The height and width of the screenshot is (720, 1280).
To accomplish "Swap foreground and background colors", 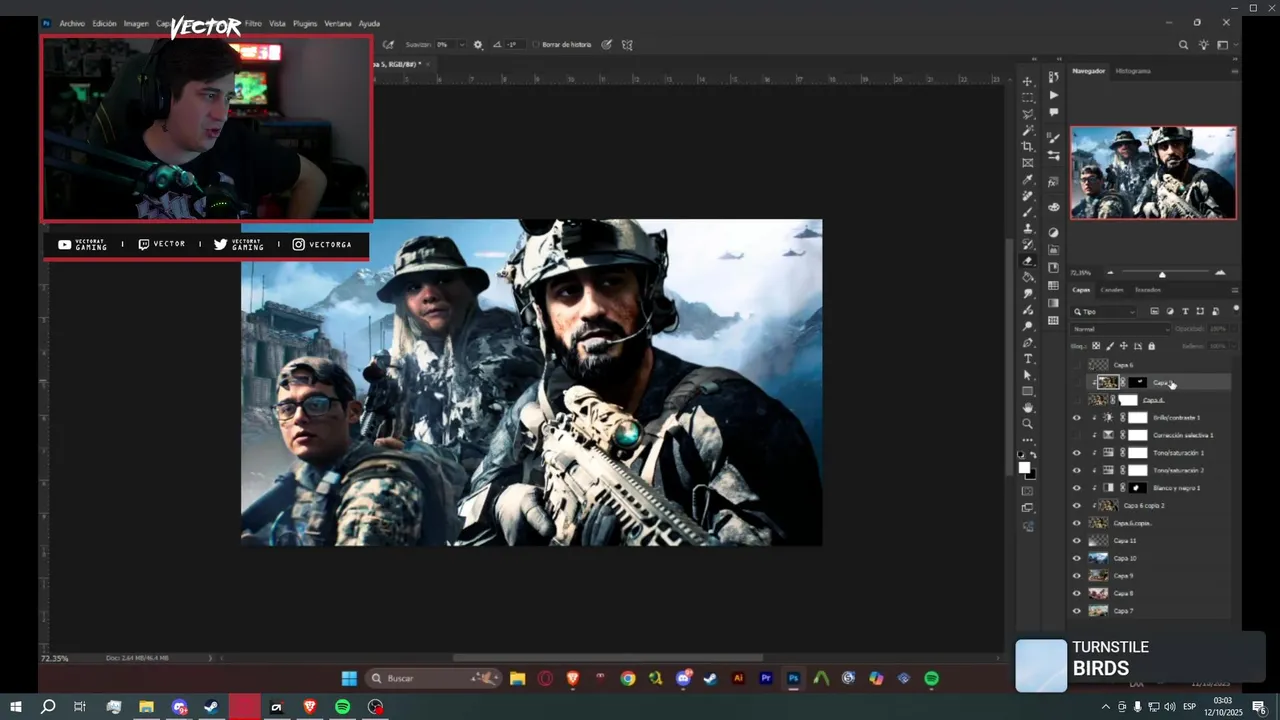I will coord(1034,456).
